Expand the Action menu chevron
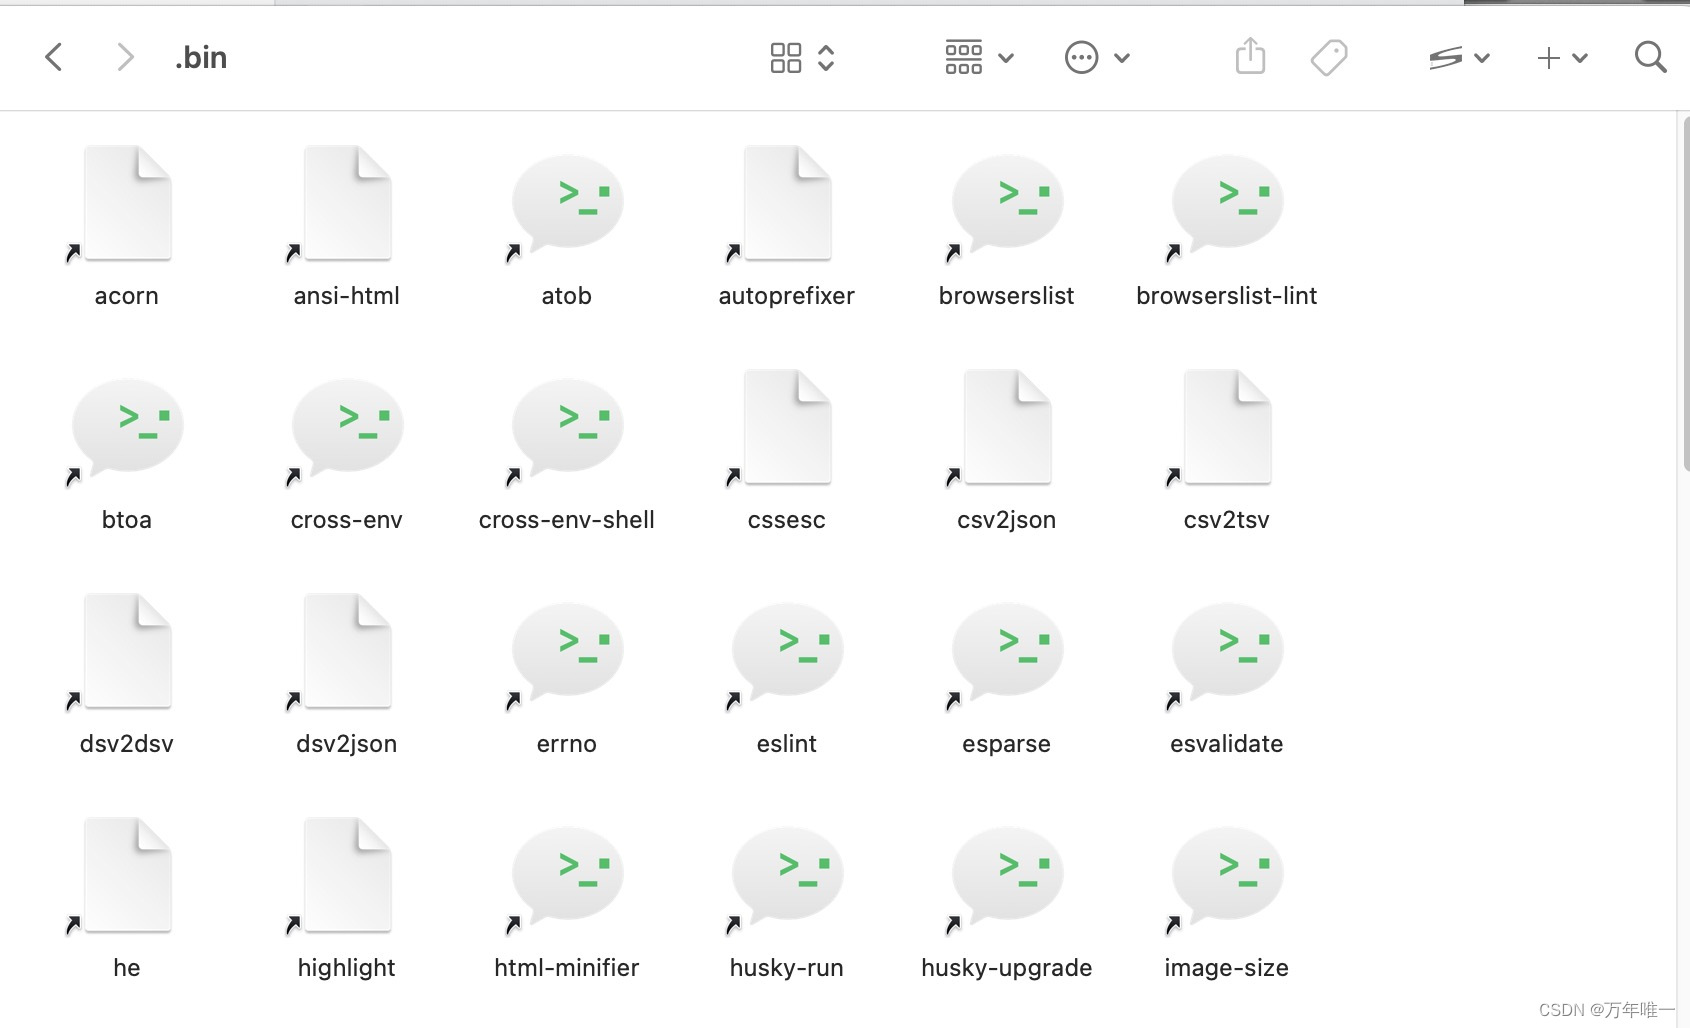1690x1028 pixels. [1122, 58]
